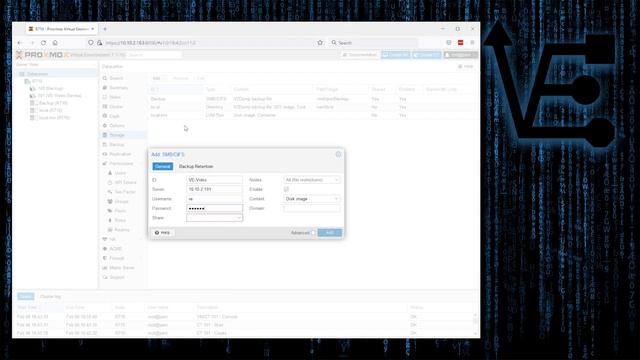
Task: Open the Replication section in Datacenter menu
Action: pos(120,154)
